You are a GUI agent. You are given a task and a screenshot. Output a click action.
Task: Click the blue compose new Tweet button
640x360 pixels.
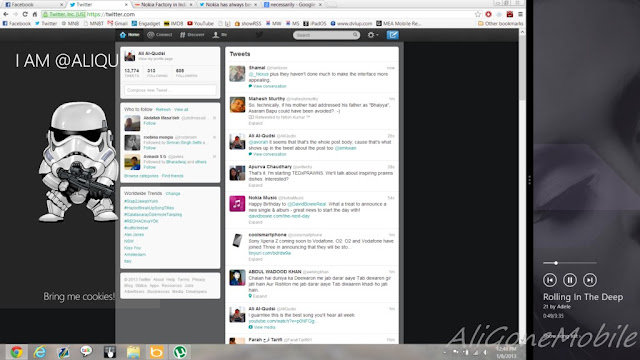point(393,35)
